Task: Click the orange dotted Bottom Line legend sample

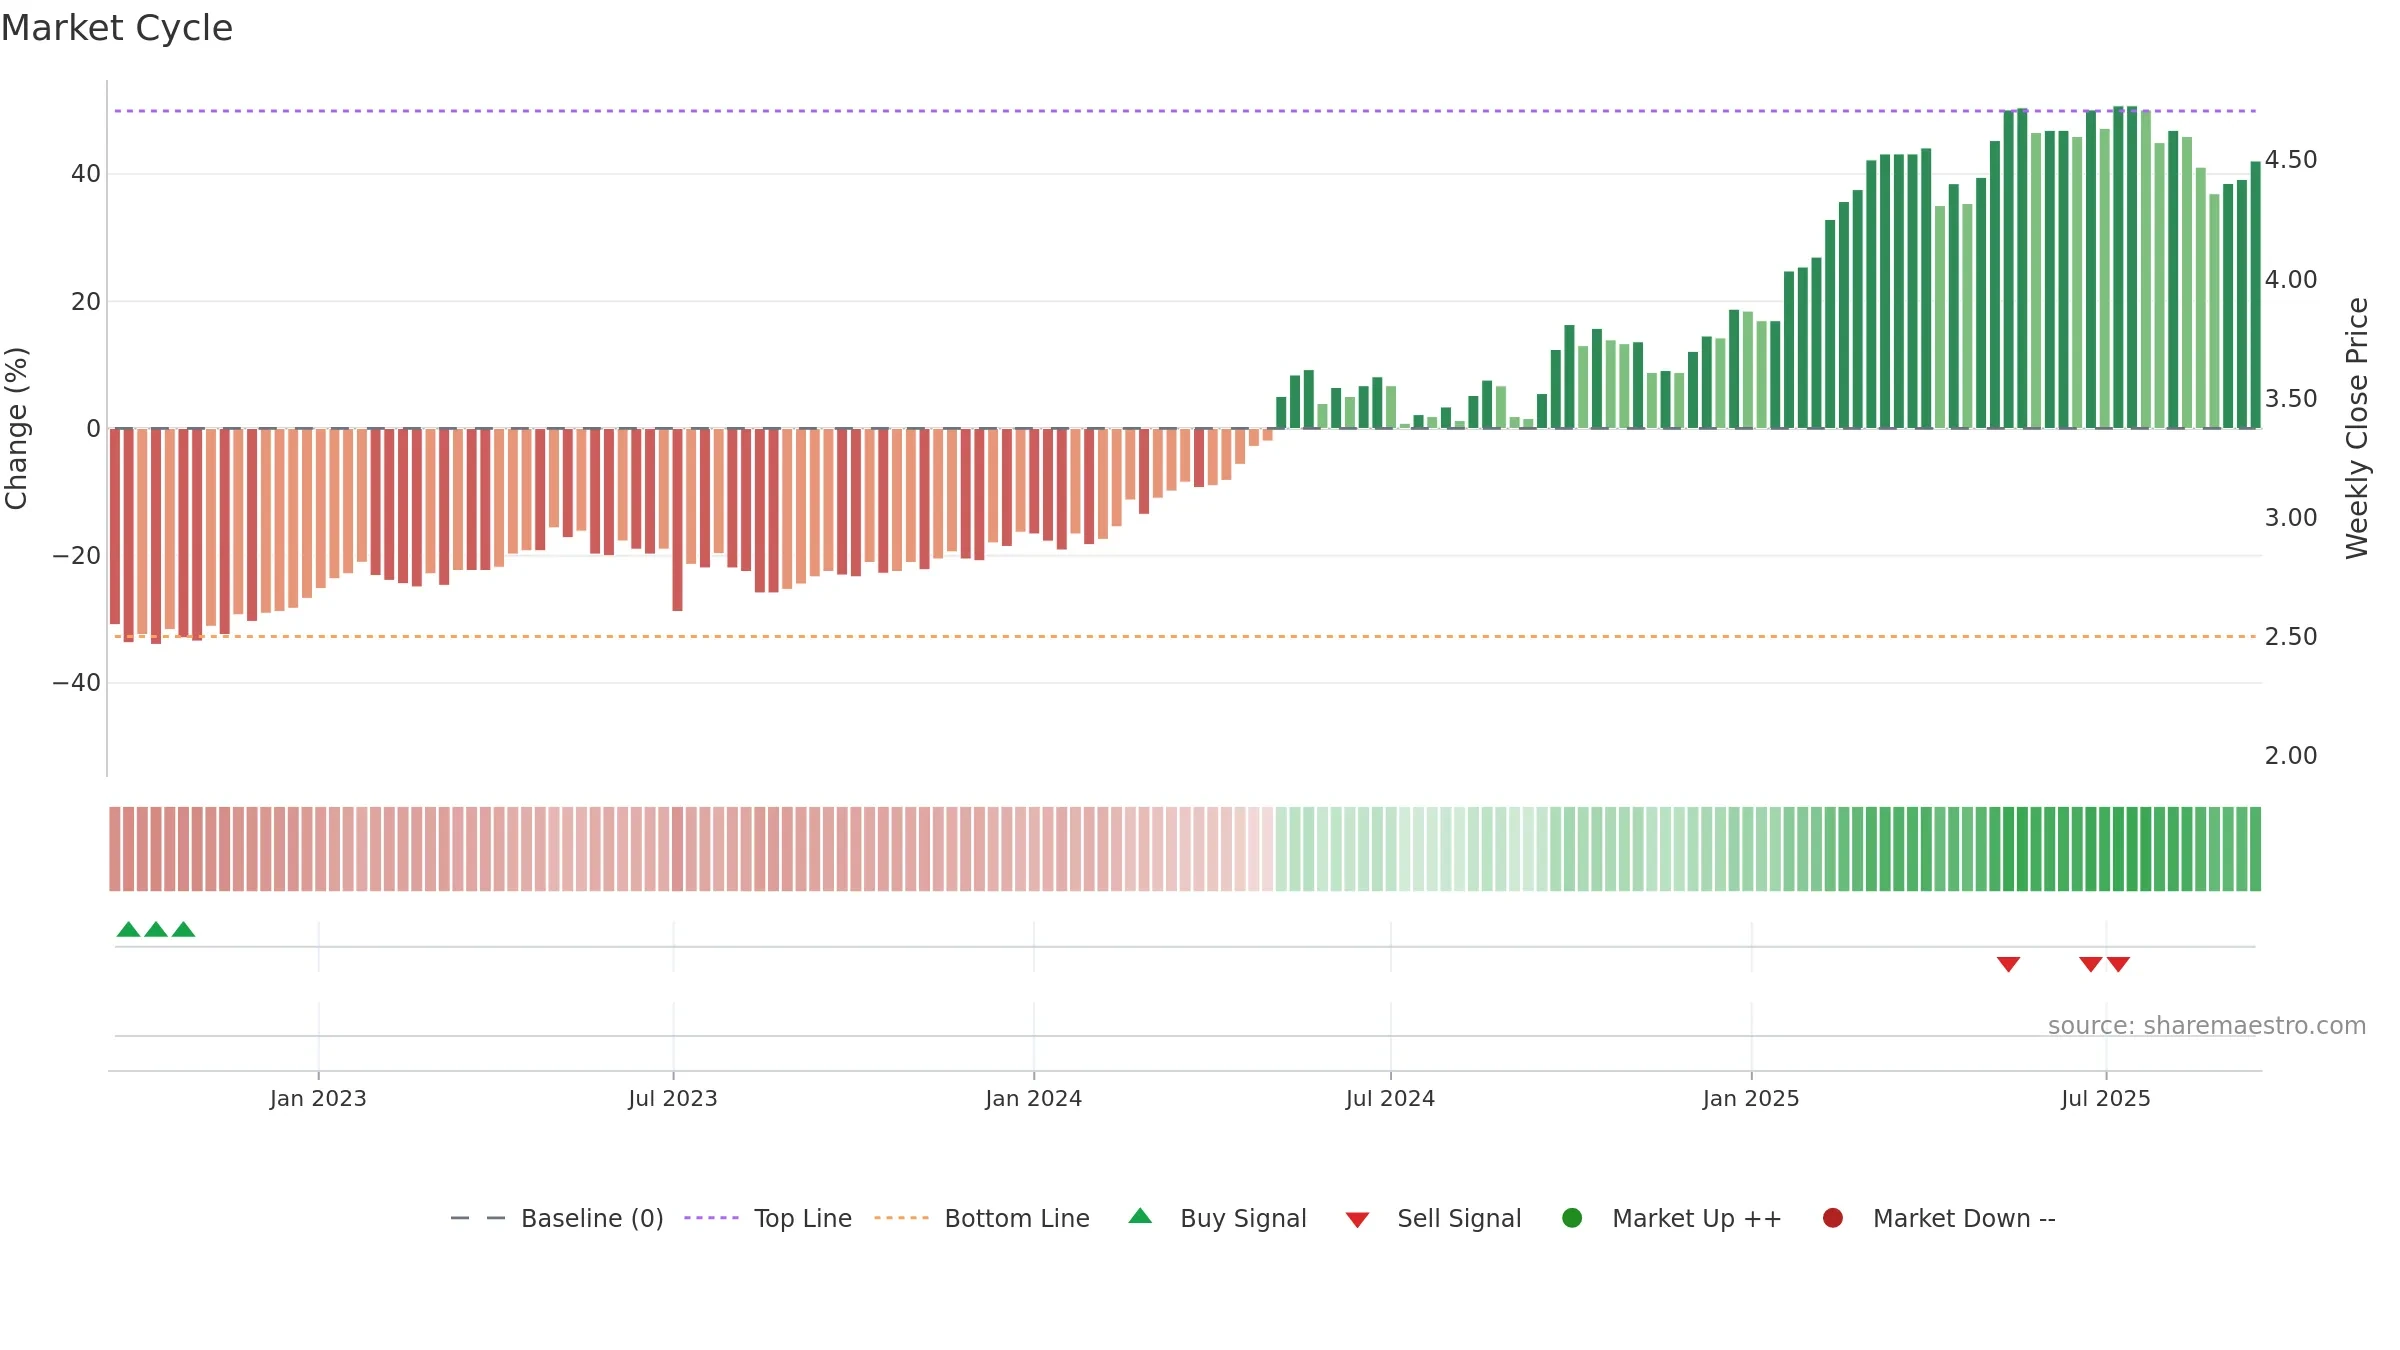Action: point(901,1218)
